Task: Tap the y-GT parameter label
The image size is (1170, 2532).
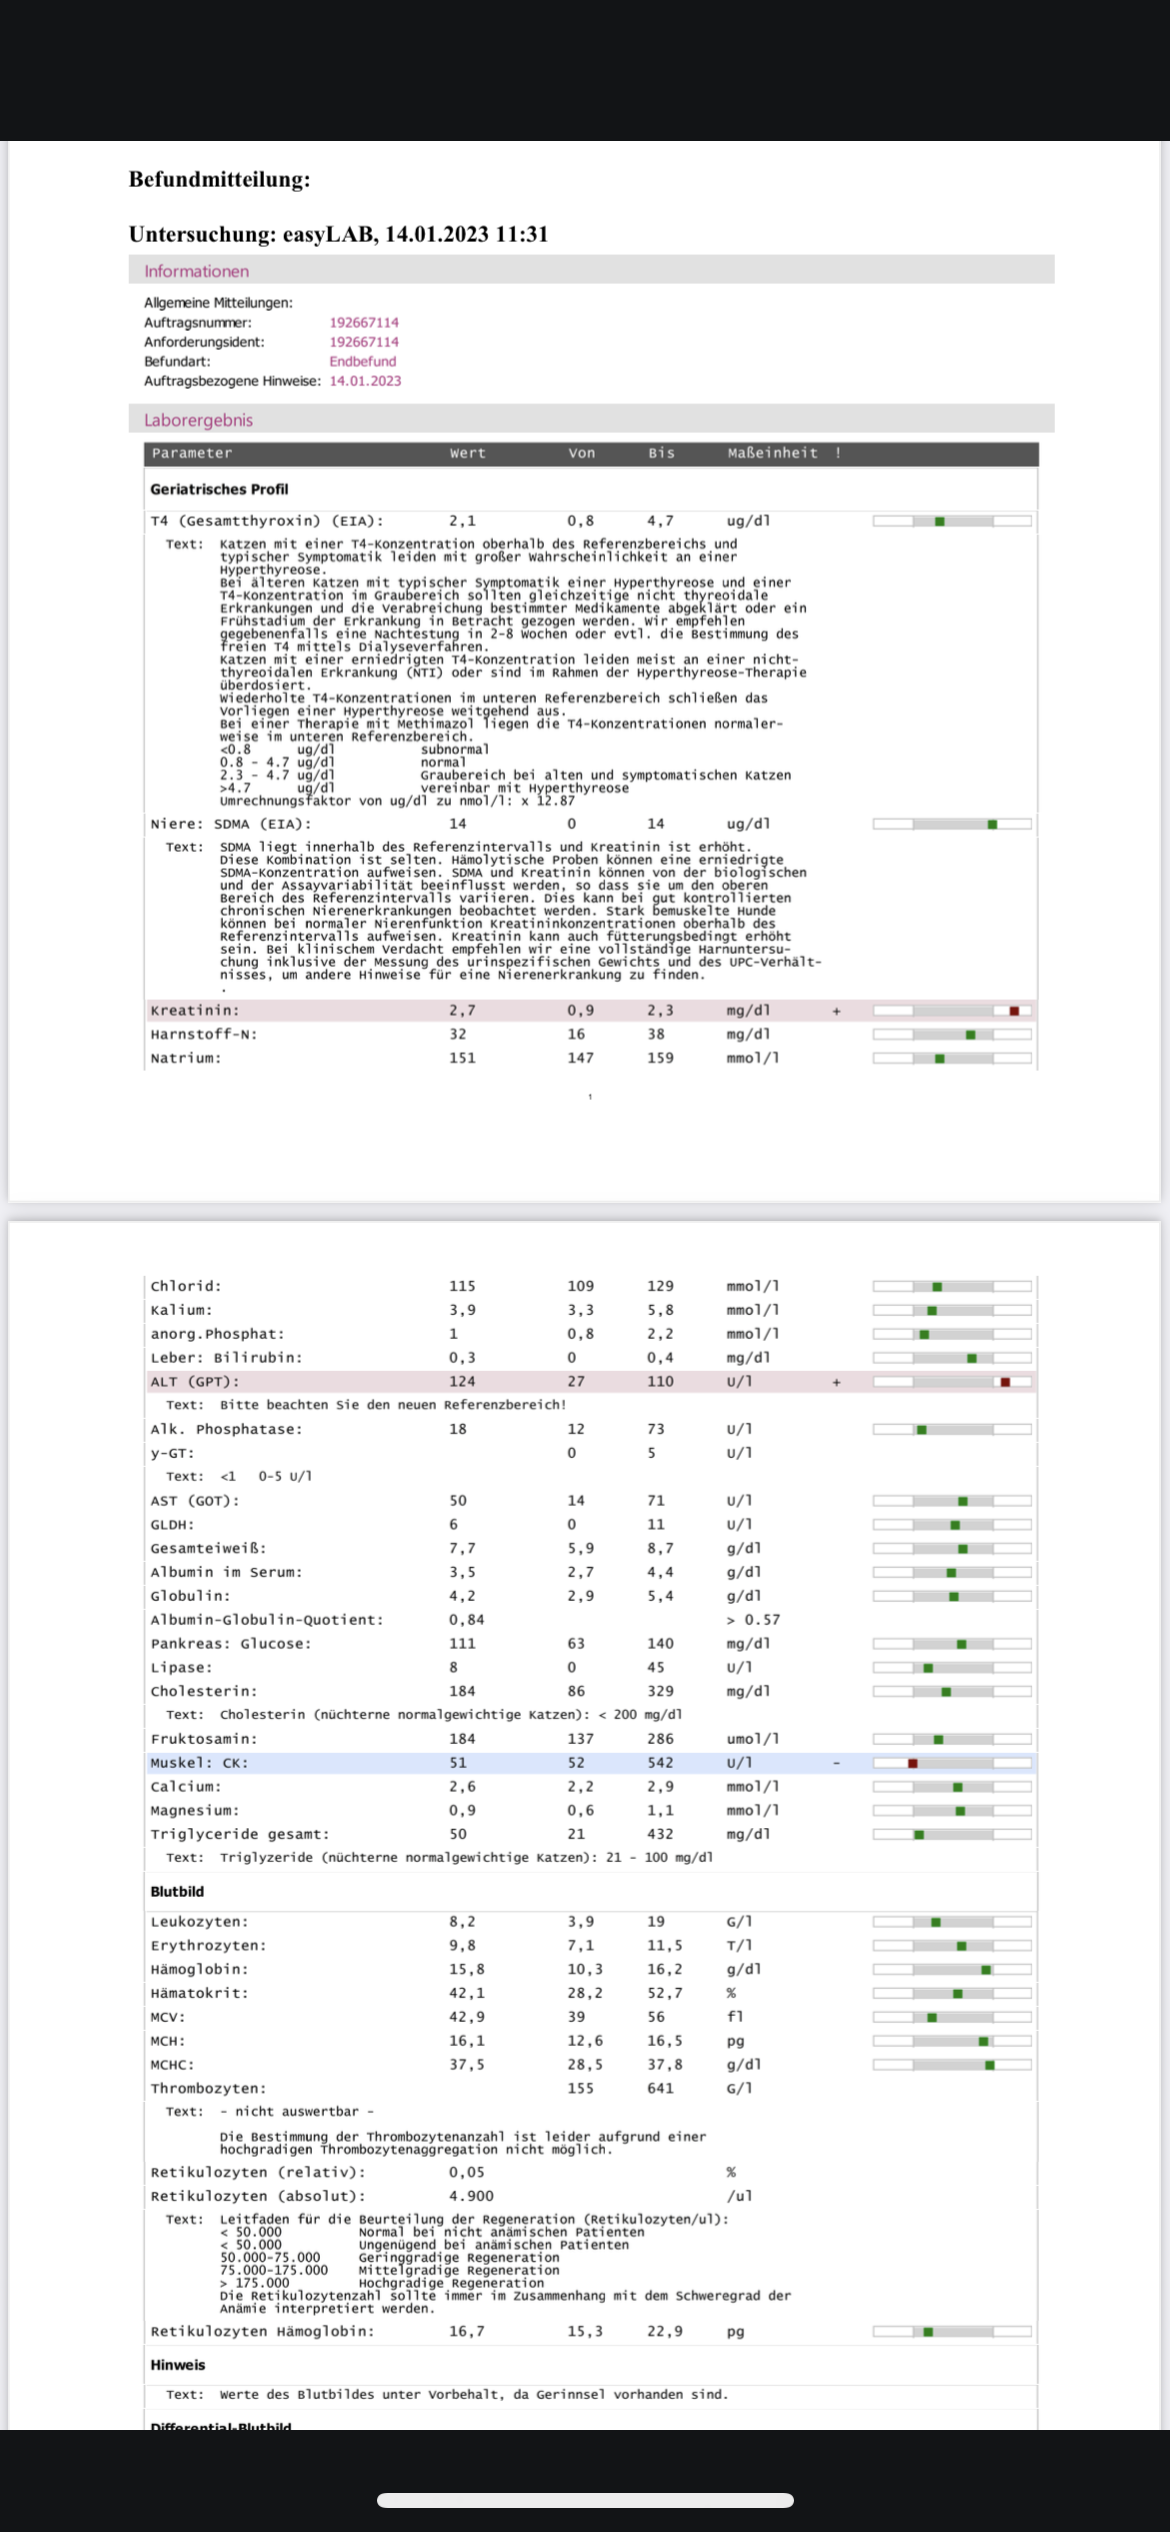Action: click(173, 1453)
